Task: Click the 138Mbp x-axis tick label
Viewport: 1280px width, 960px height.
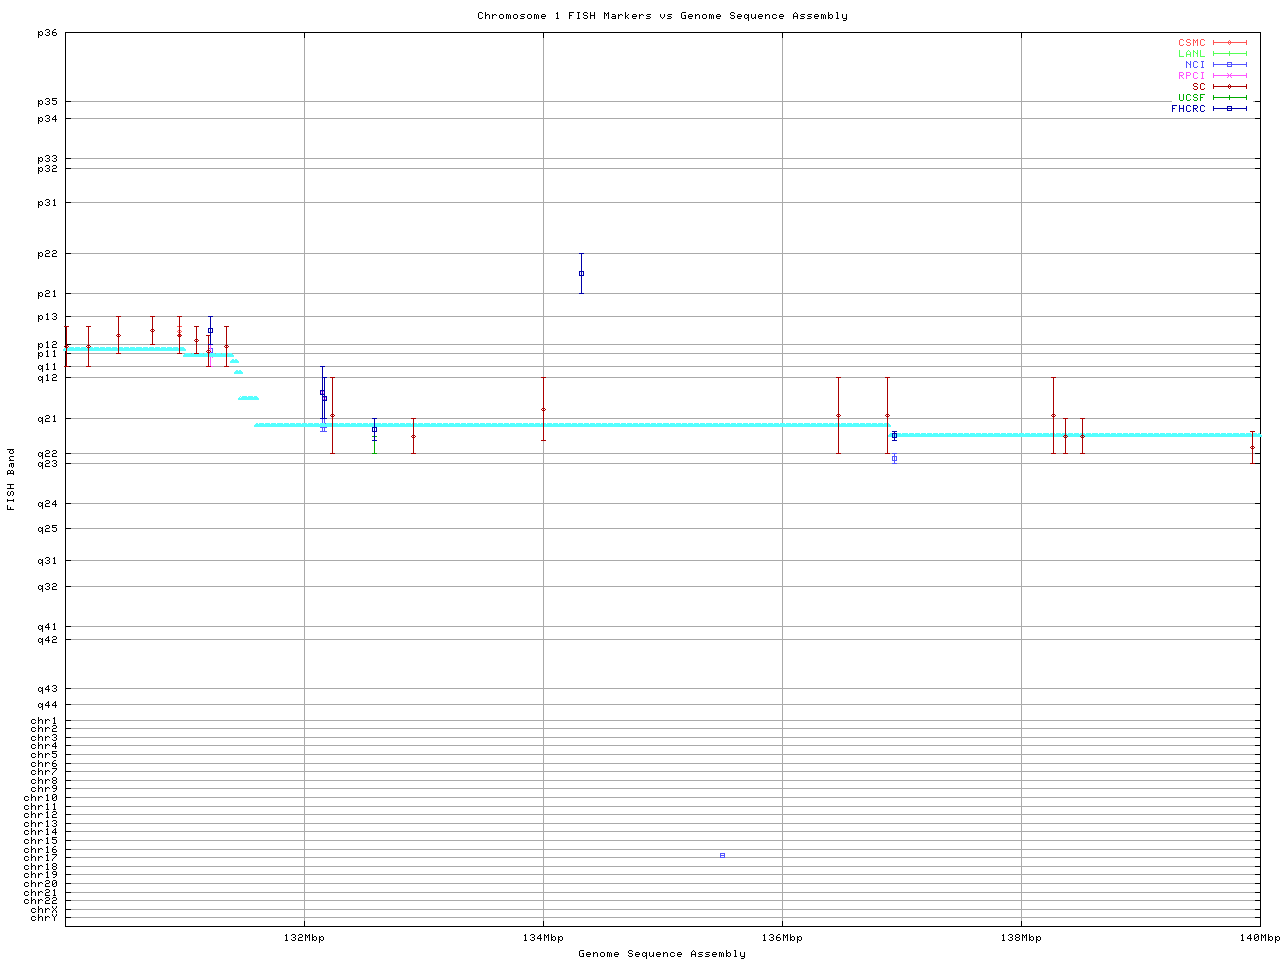Action: (1021, 938)
